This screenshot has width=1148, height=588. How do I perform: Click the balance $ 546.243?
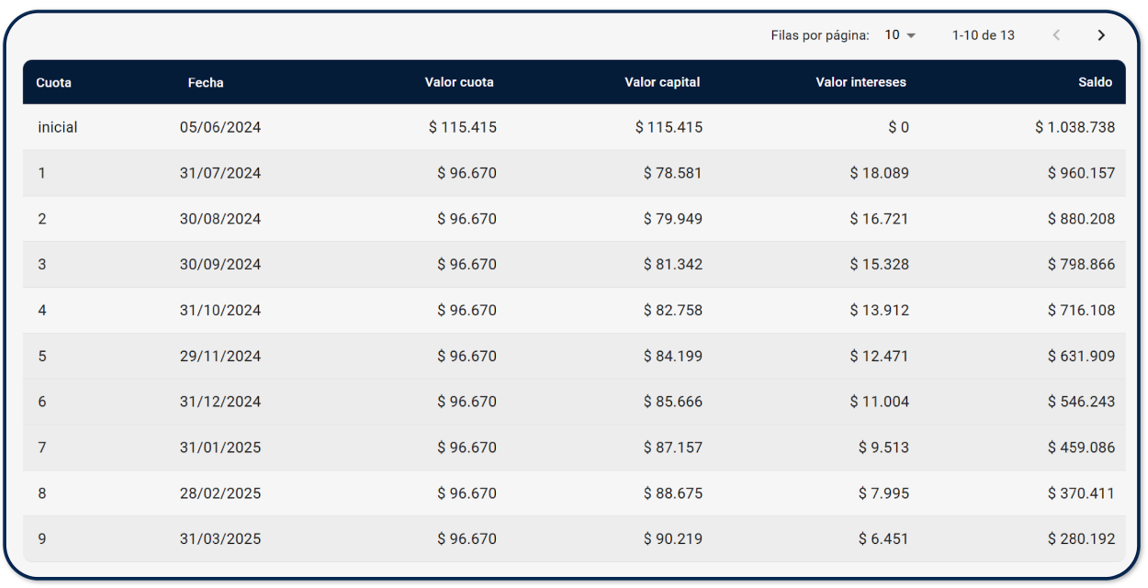pos(1081,402)
